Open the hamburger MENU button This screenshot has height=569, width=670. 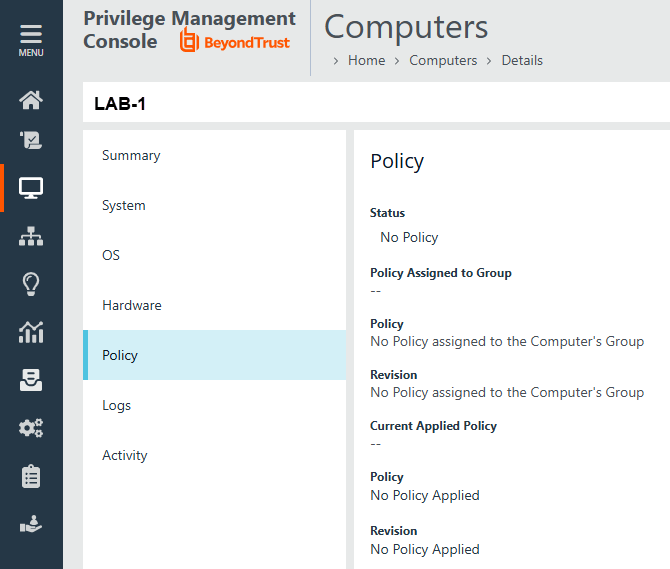[31, 41]
